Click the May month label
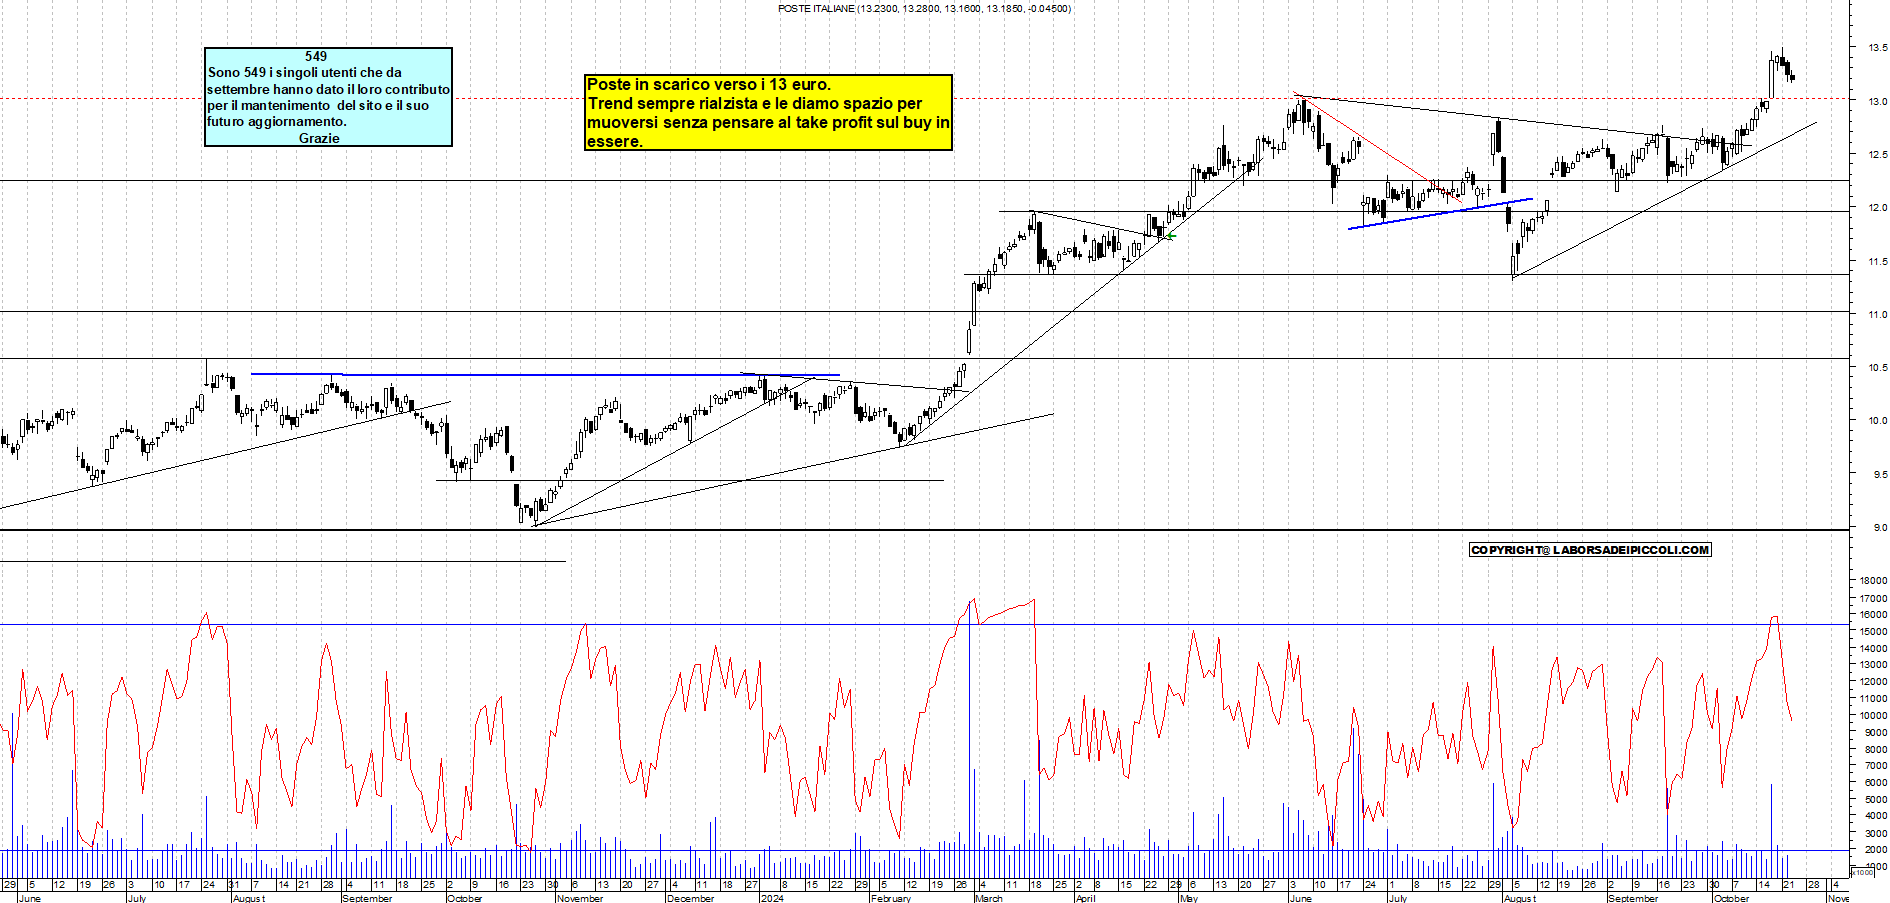This screenshot has width=1890, height=903. point(1188,898)
